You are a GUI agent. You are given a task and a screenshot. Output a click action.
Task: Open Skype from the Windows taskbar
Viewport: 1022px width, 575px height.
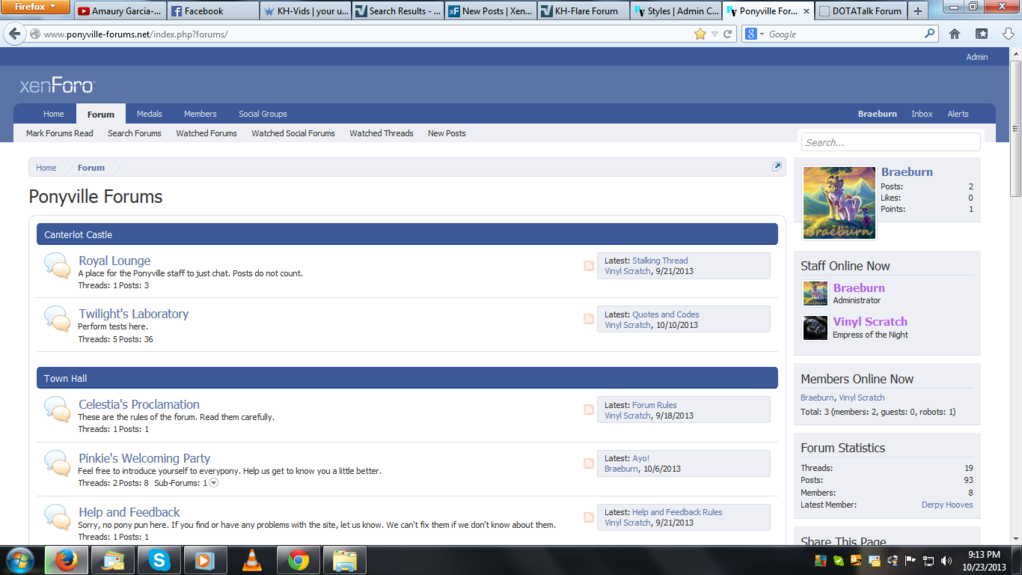click(159, 560)
